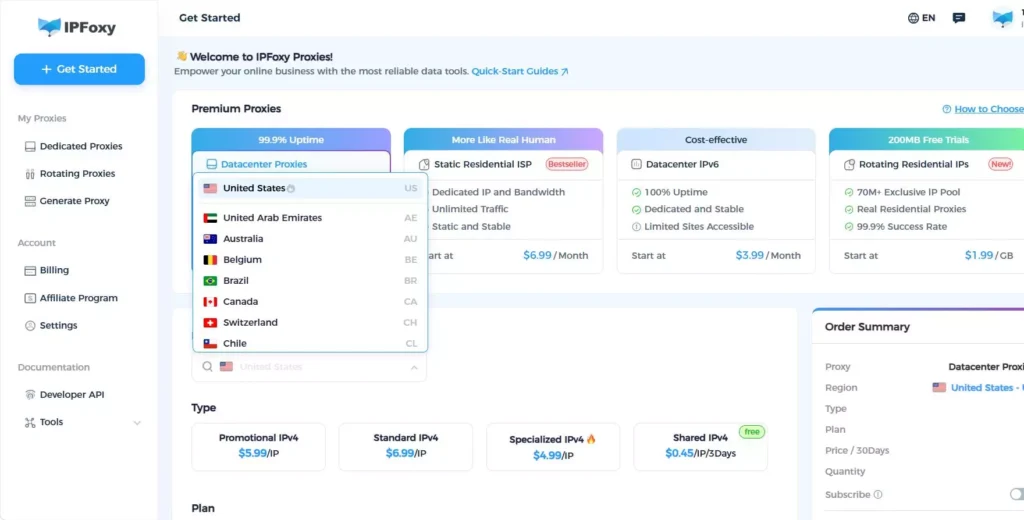Screen dimensions: 1024x520
Task: Click the Affiliate Program icon
Action: 30,298
